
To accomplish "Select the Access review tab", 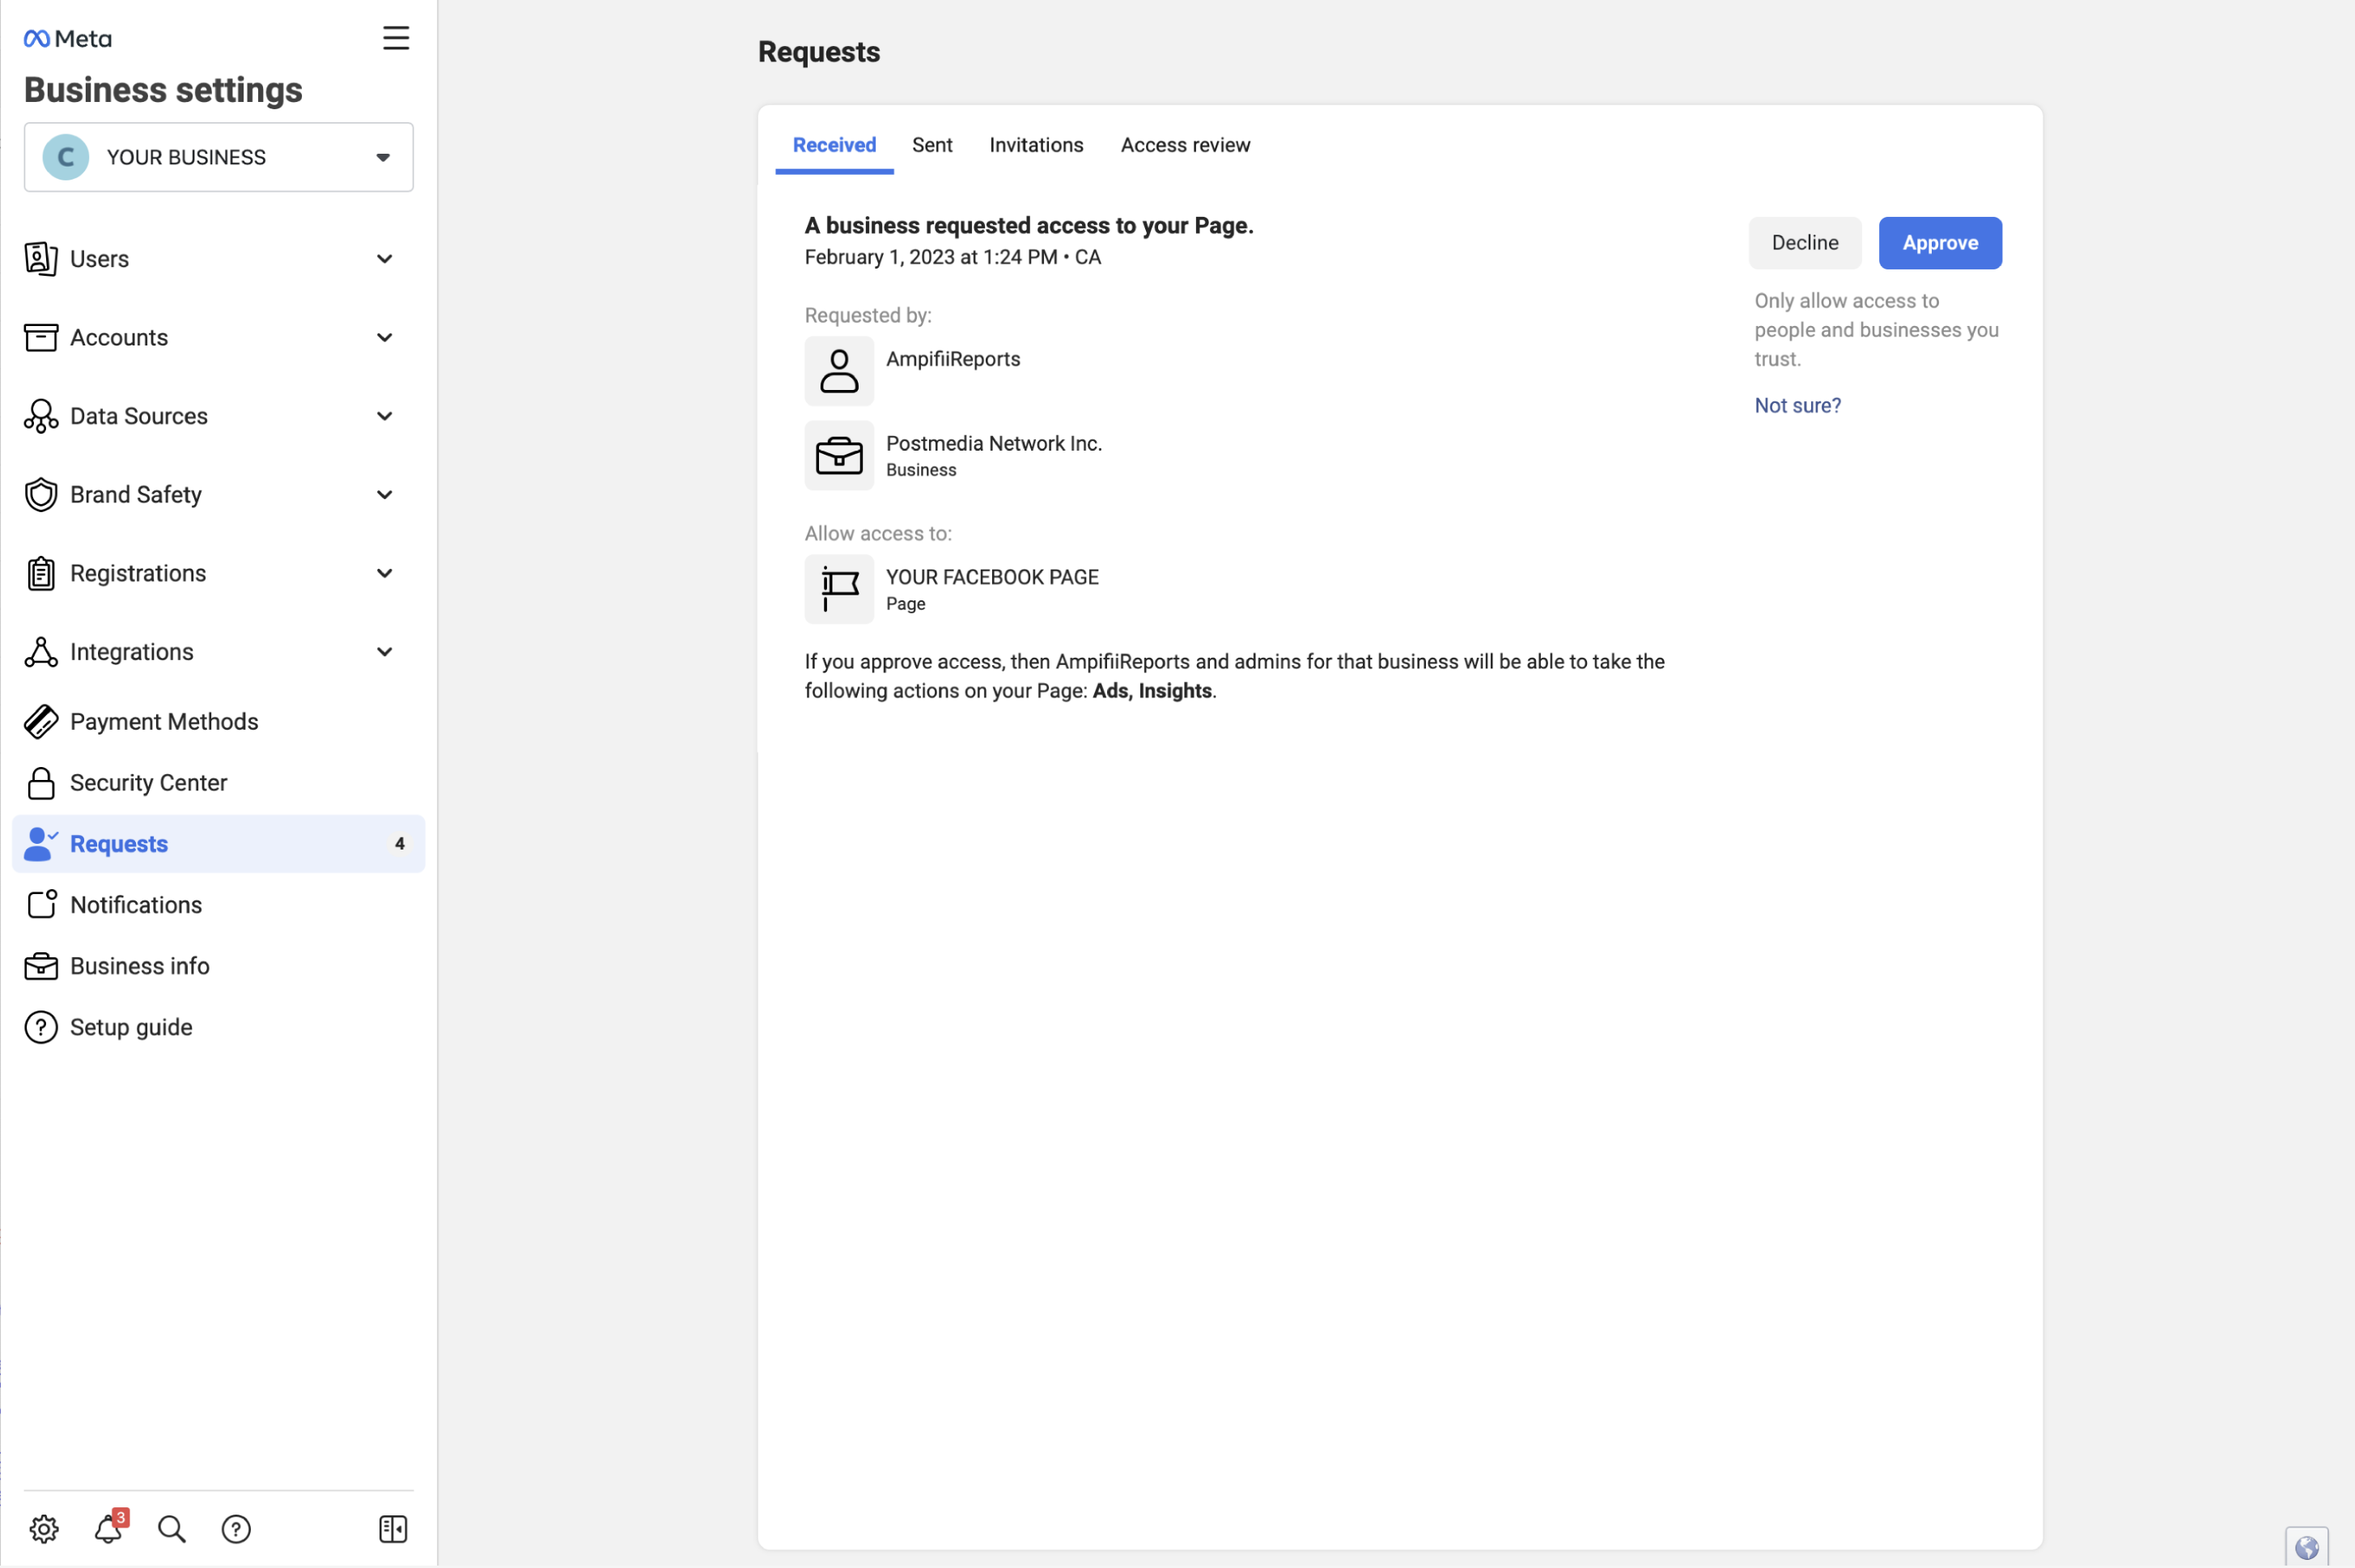I will tap(1186, 143).
